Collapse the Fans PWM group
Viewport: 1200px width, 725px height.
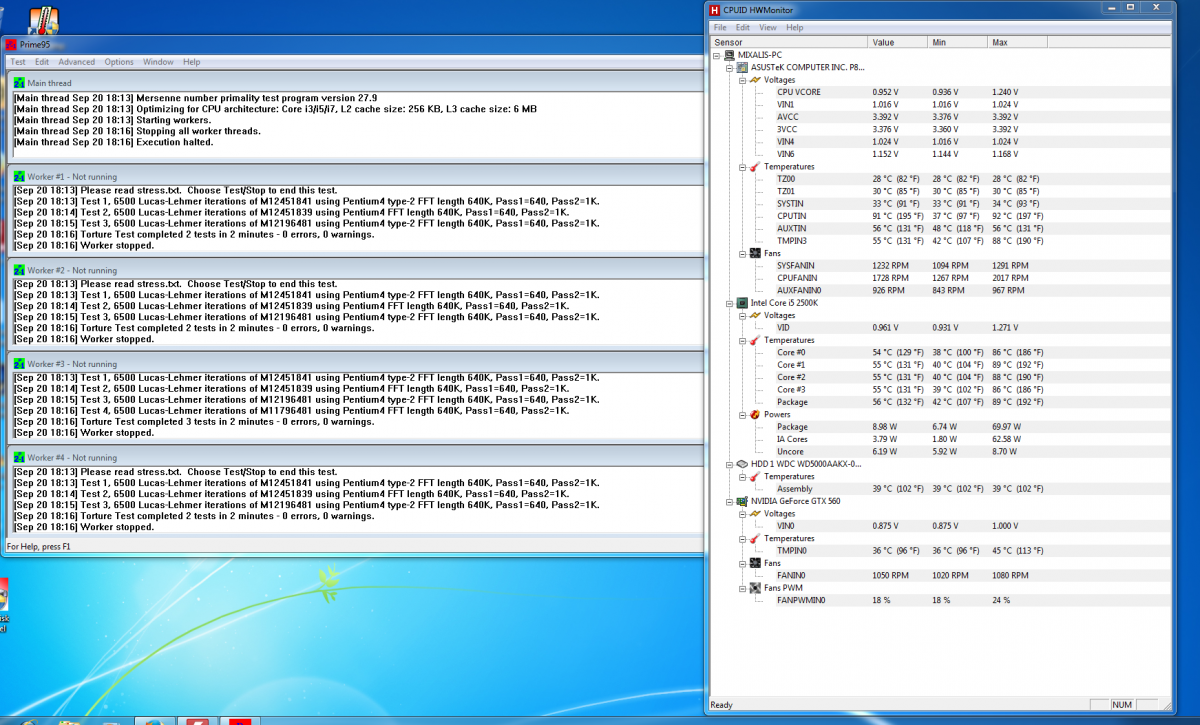coord(742,588)
